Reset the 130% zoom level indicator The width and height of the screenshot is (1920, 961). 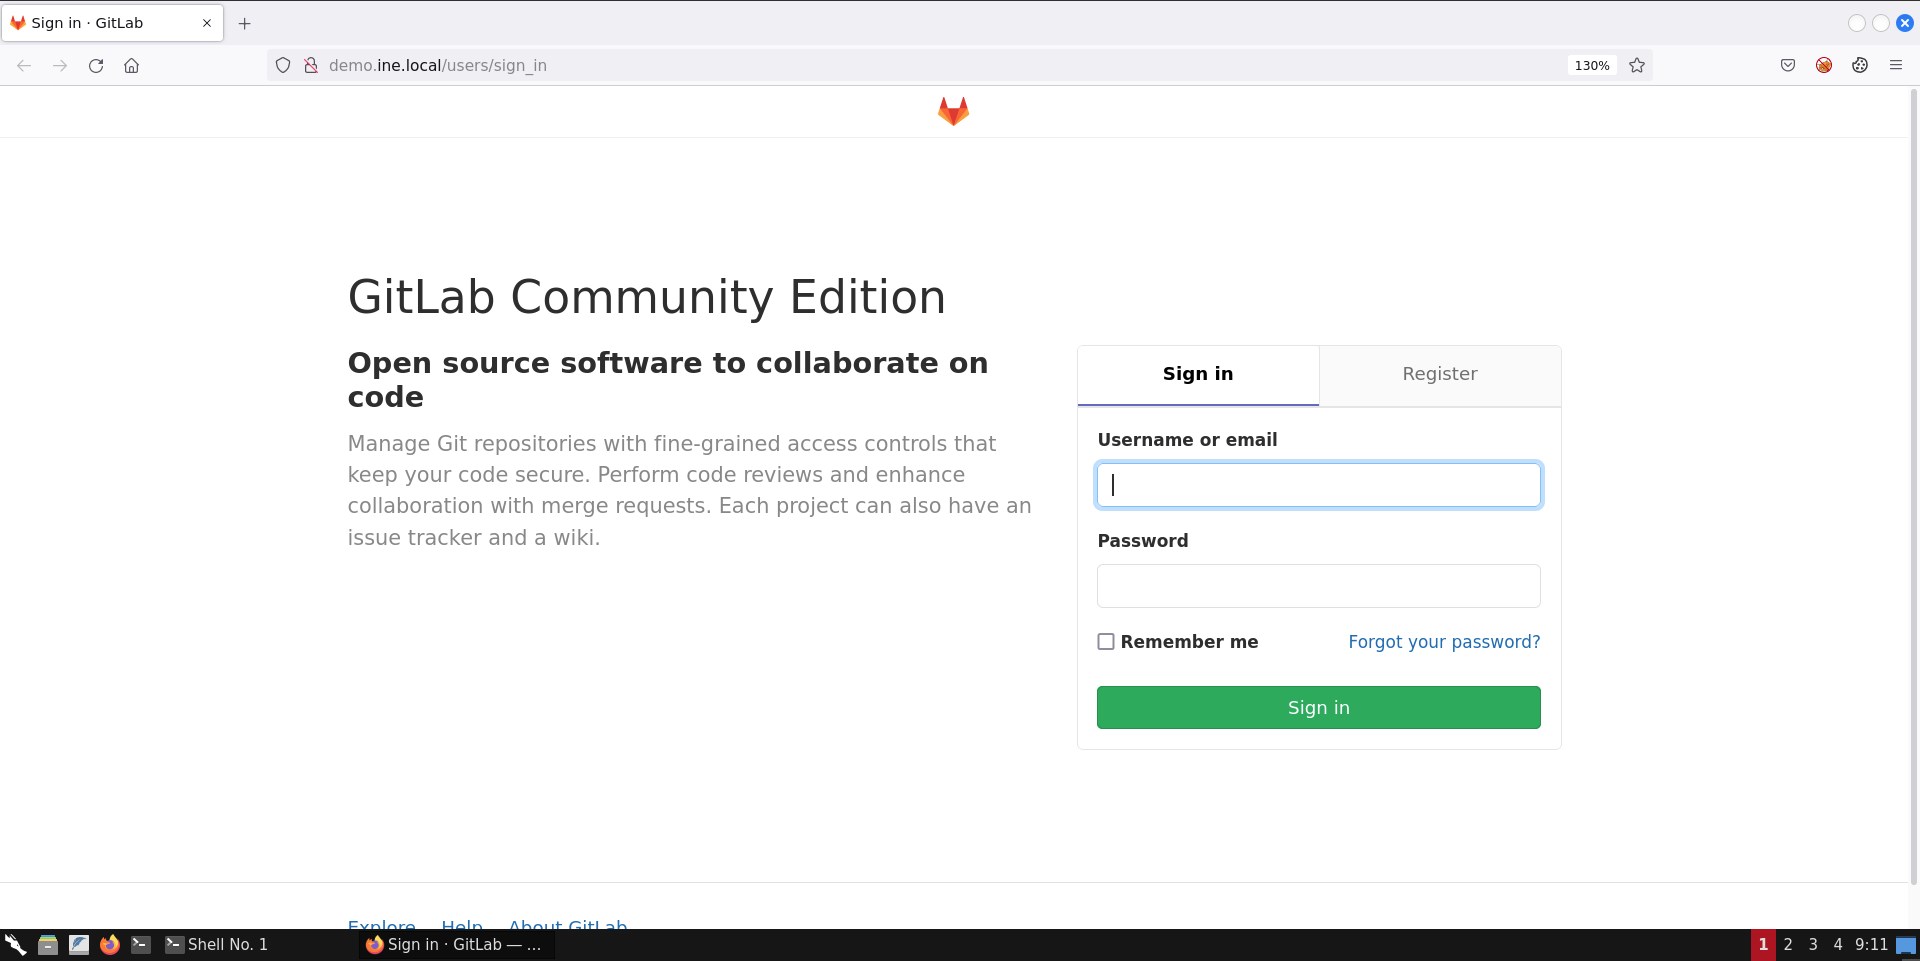pyautogui.click(x=1592, y=66)
